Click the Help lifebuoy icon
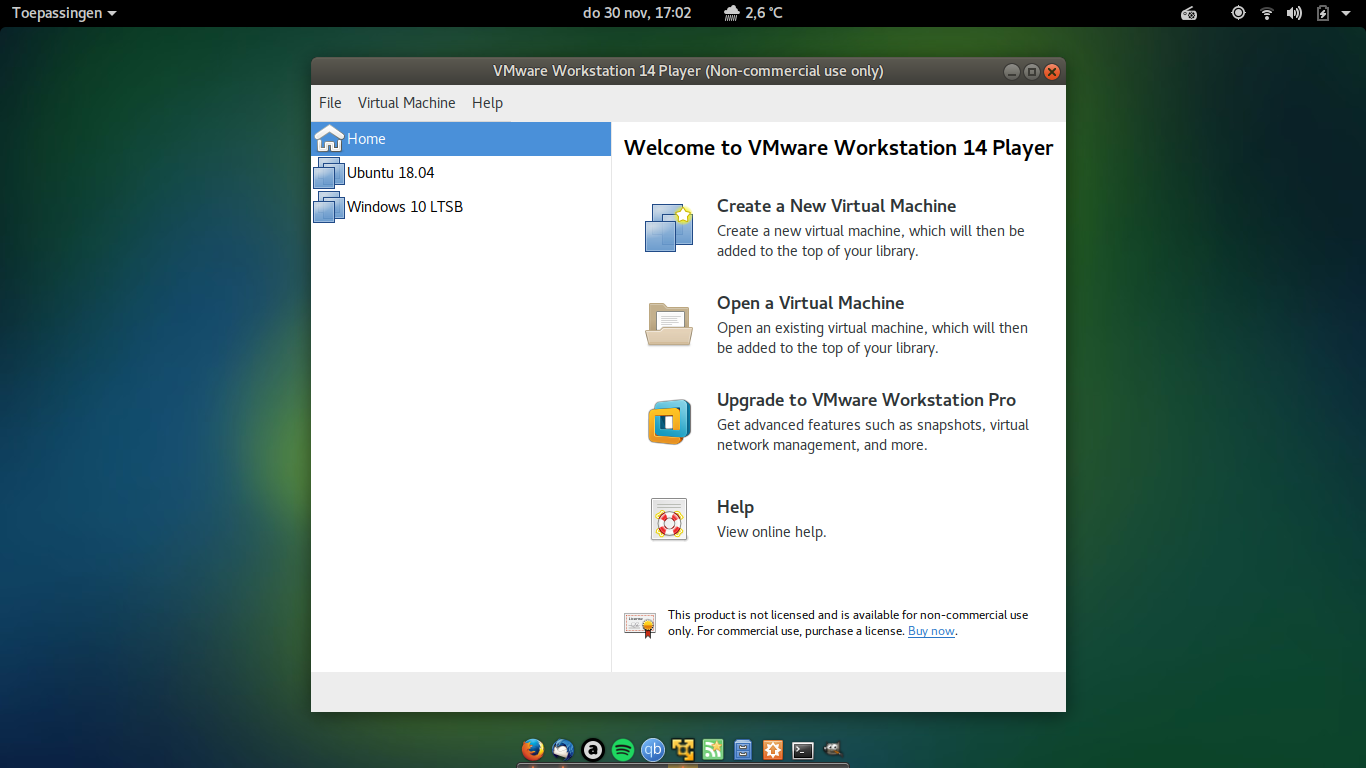The width and height of the screenshot is (1366, 768). coord(669,519)
